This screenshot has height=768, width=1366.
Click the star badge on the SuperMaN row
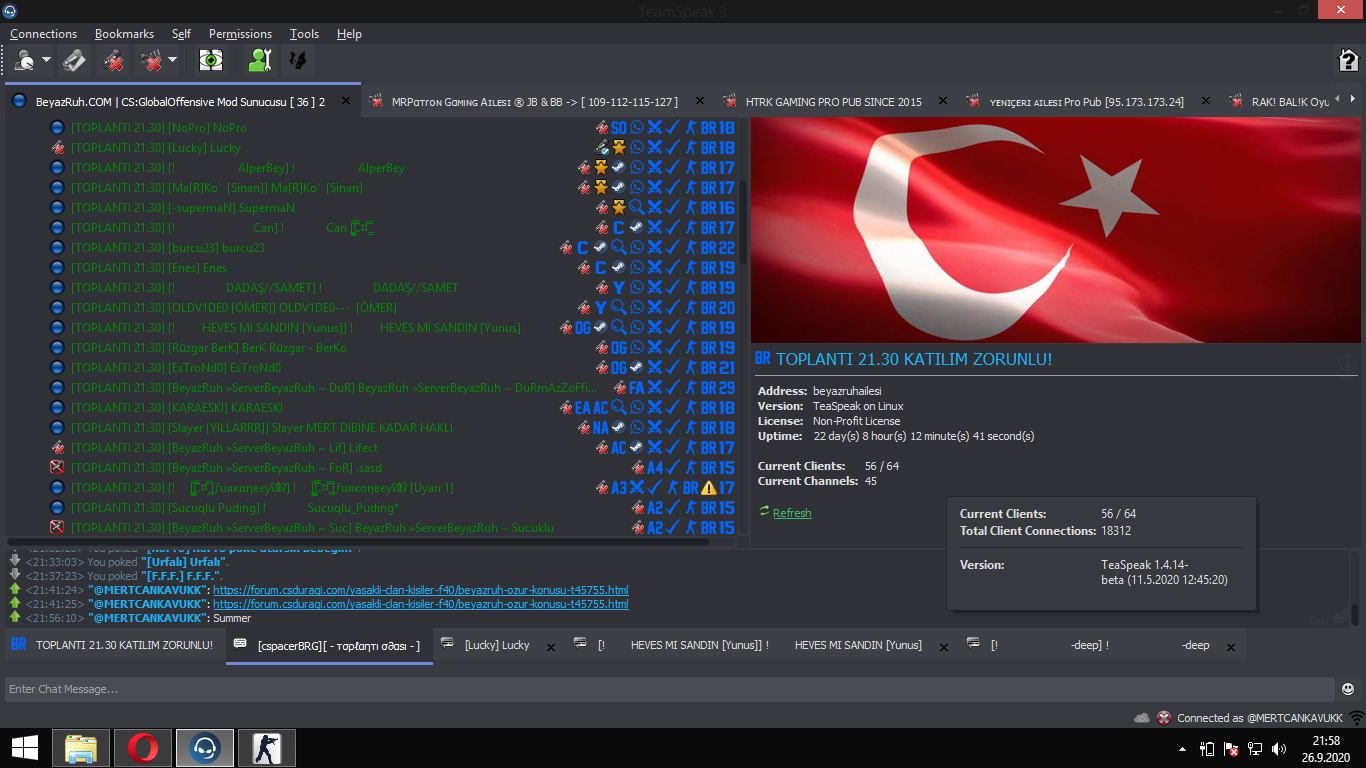click(619, 208)
